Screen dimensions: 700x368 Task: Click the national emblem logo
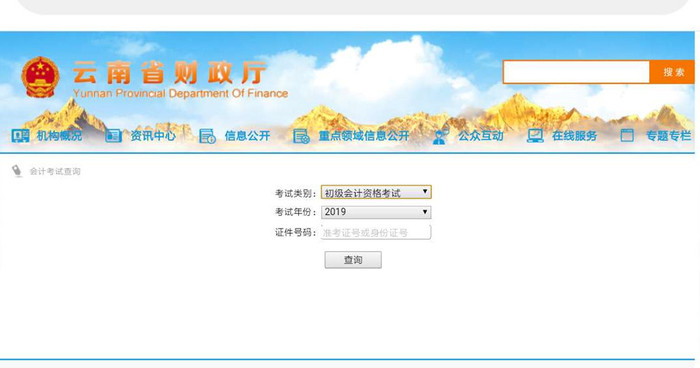(x=40, y=77)
